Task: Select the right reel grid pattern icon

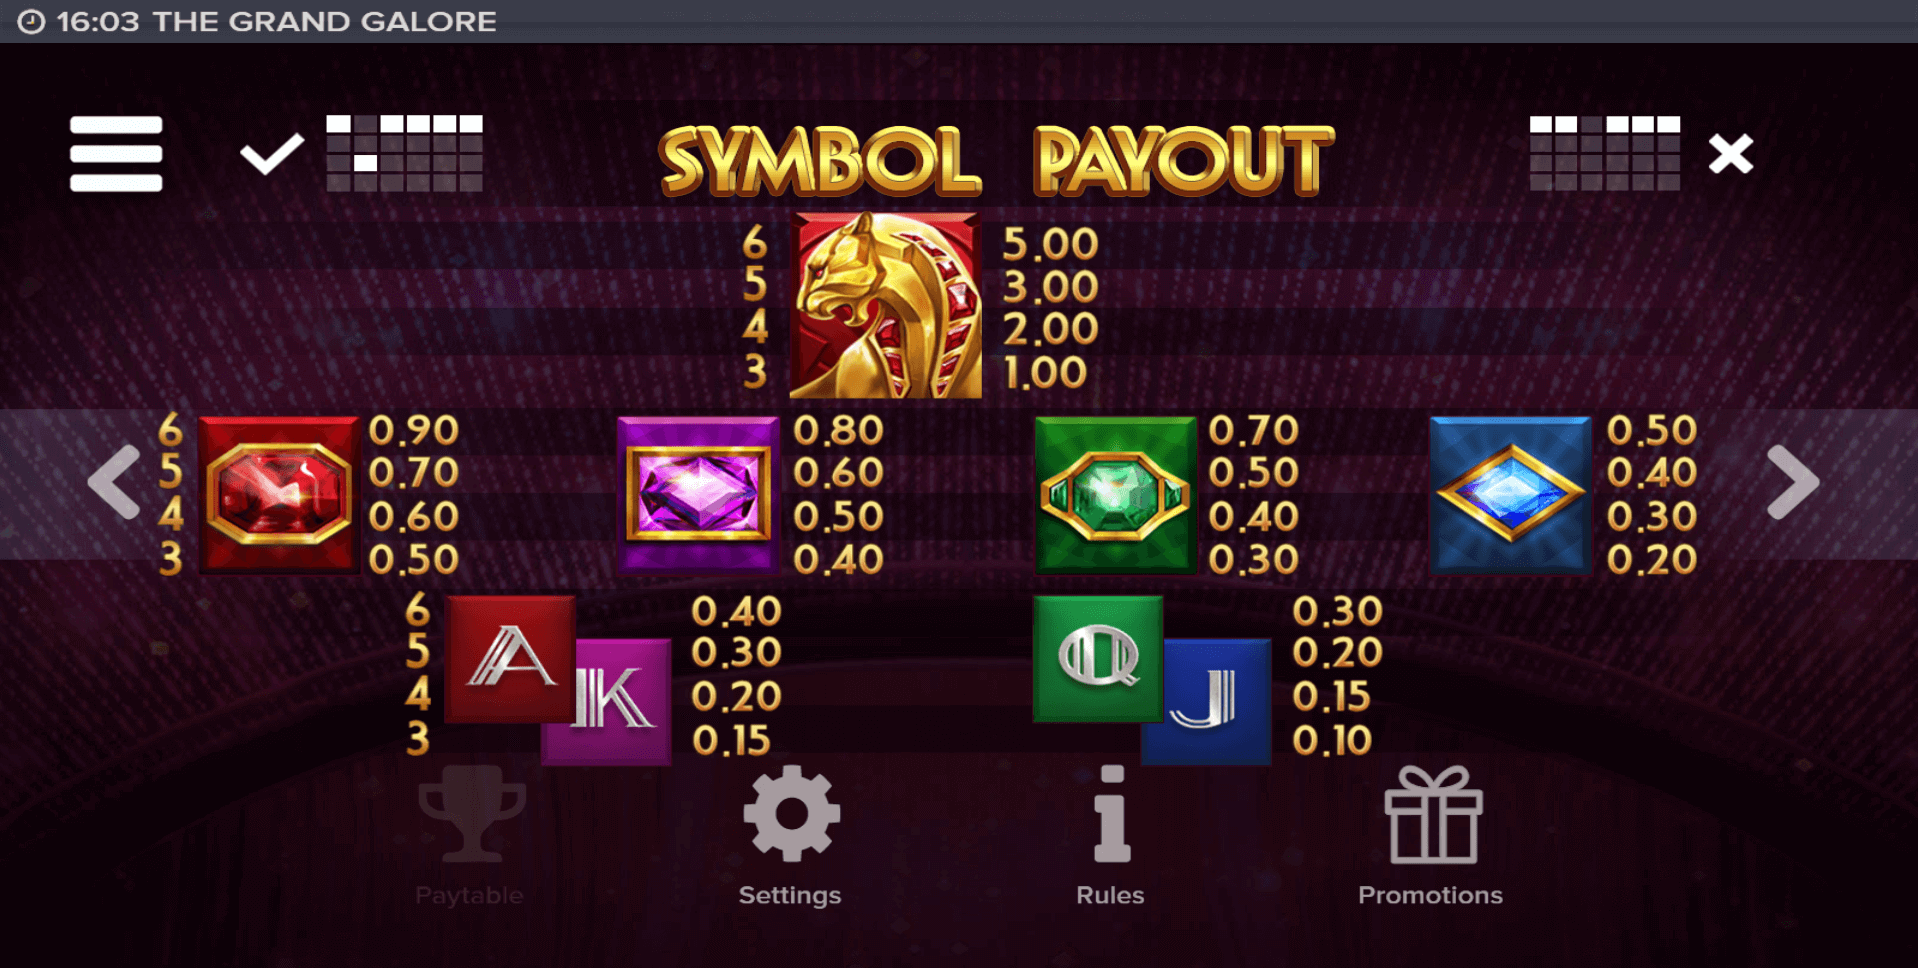Action: coord(1605,153)
